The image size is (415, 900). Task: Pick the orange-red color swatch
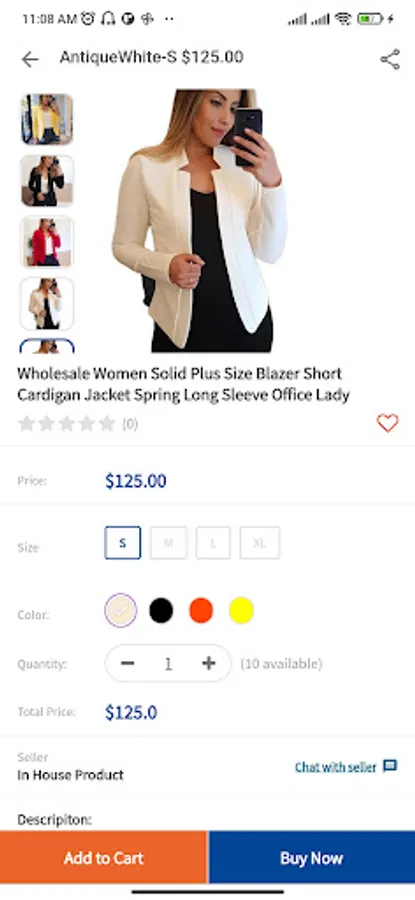point(201,610)
